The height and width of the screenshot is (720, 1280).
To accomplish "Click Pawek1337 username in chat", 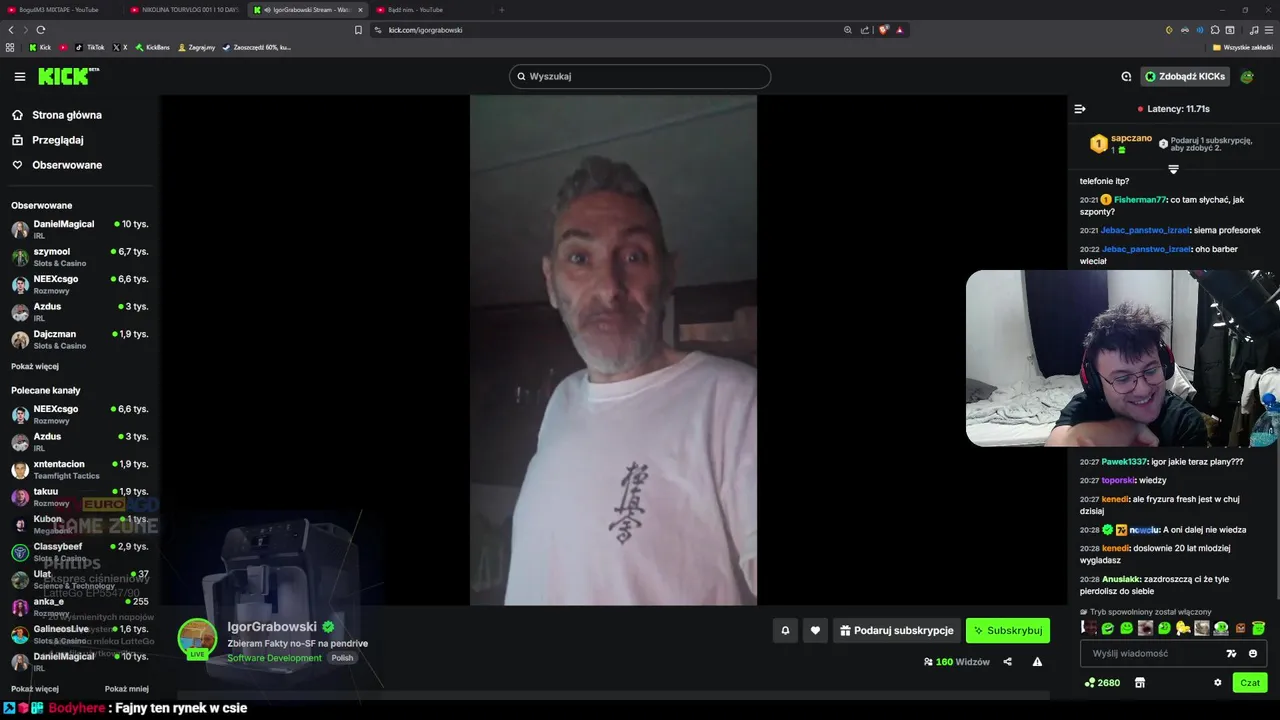I will tap(1123, 462).
